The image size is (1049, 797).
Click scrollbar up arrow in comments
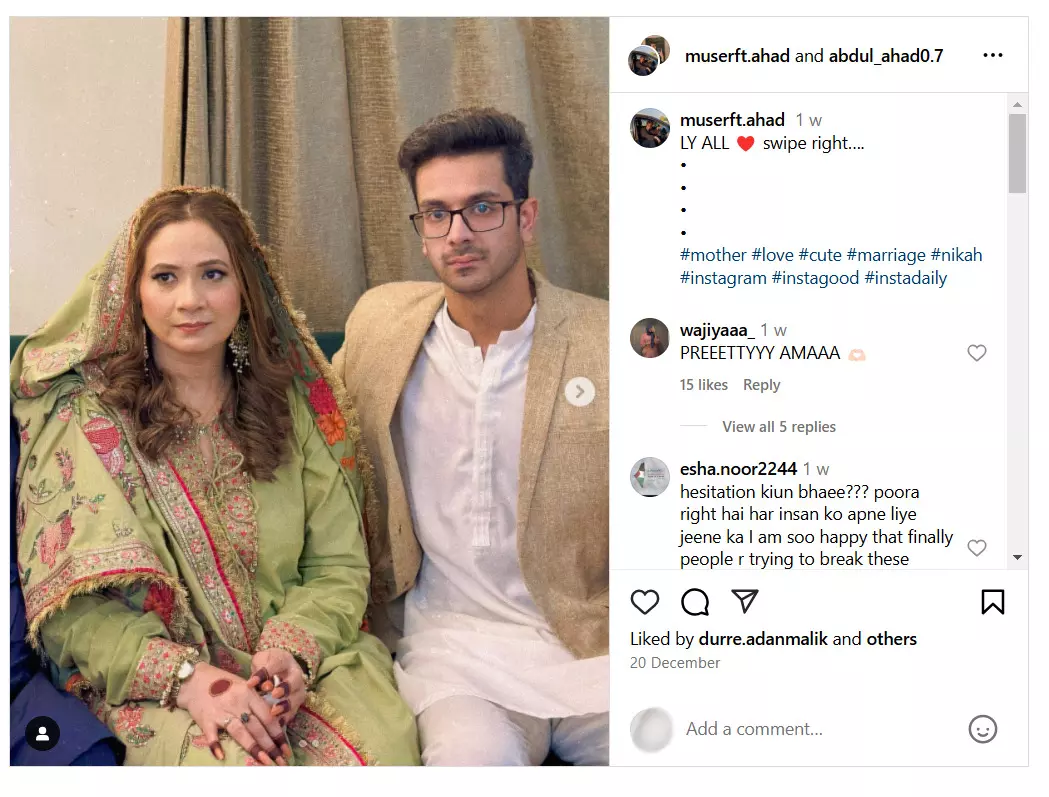[1018, 104]
